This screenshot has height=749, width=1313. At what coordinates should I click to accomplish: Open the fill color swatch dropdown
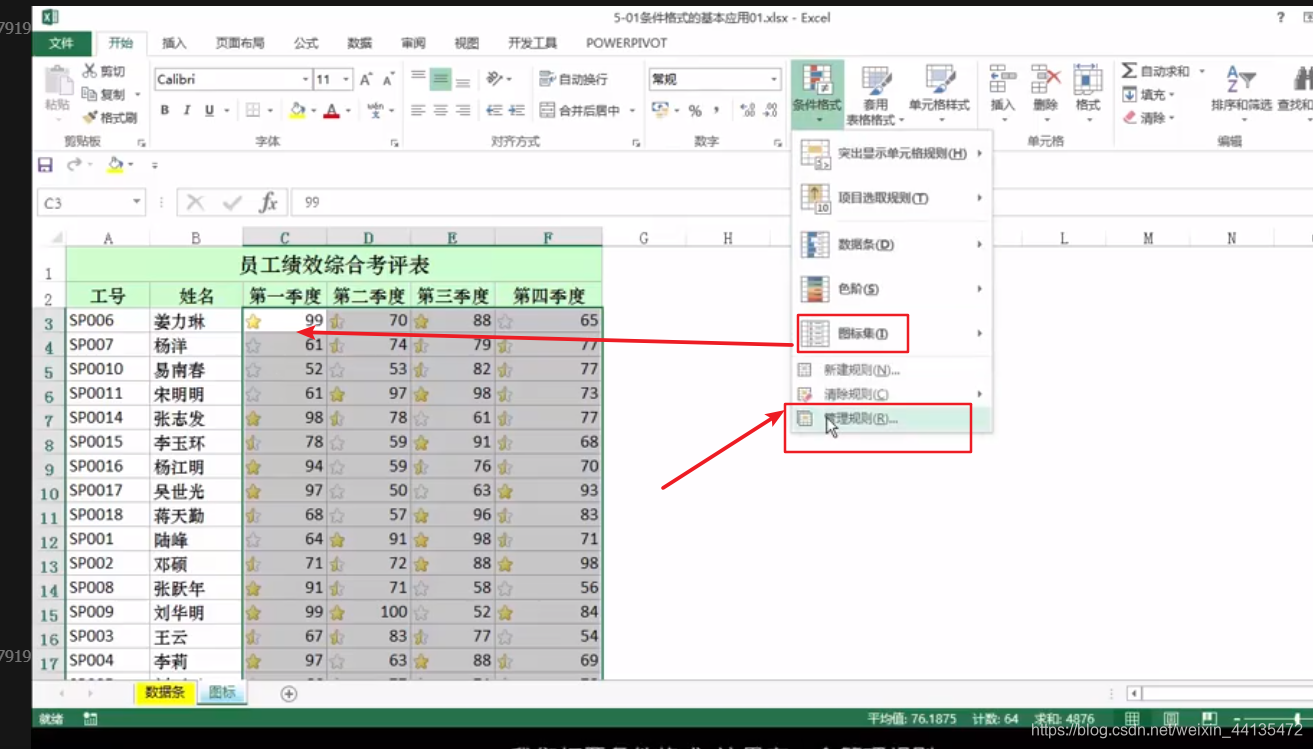[x=311, y=110]
